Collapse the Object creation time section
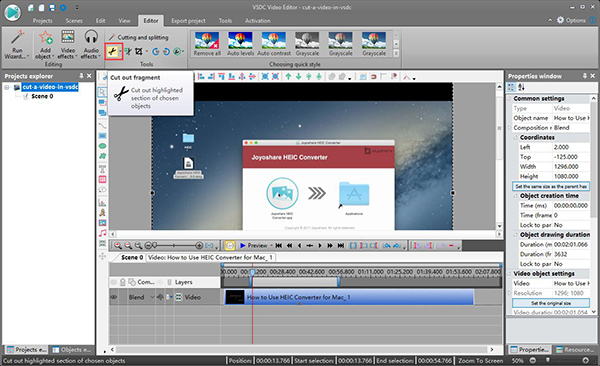 [515, 196]
